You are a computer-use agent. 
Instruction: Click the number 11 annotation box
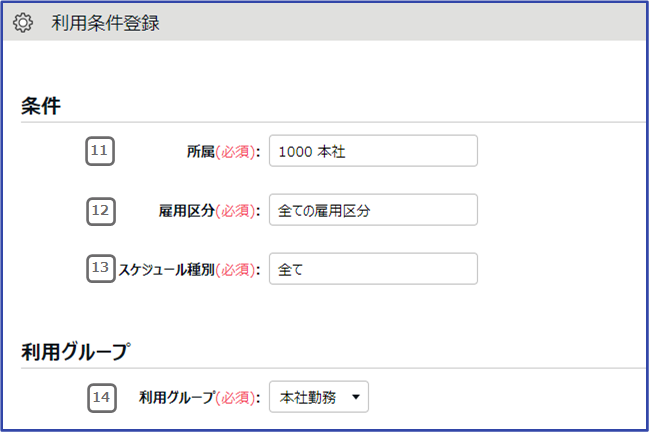click(x=100, y=151)
